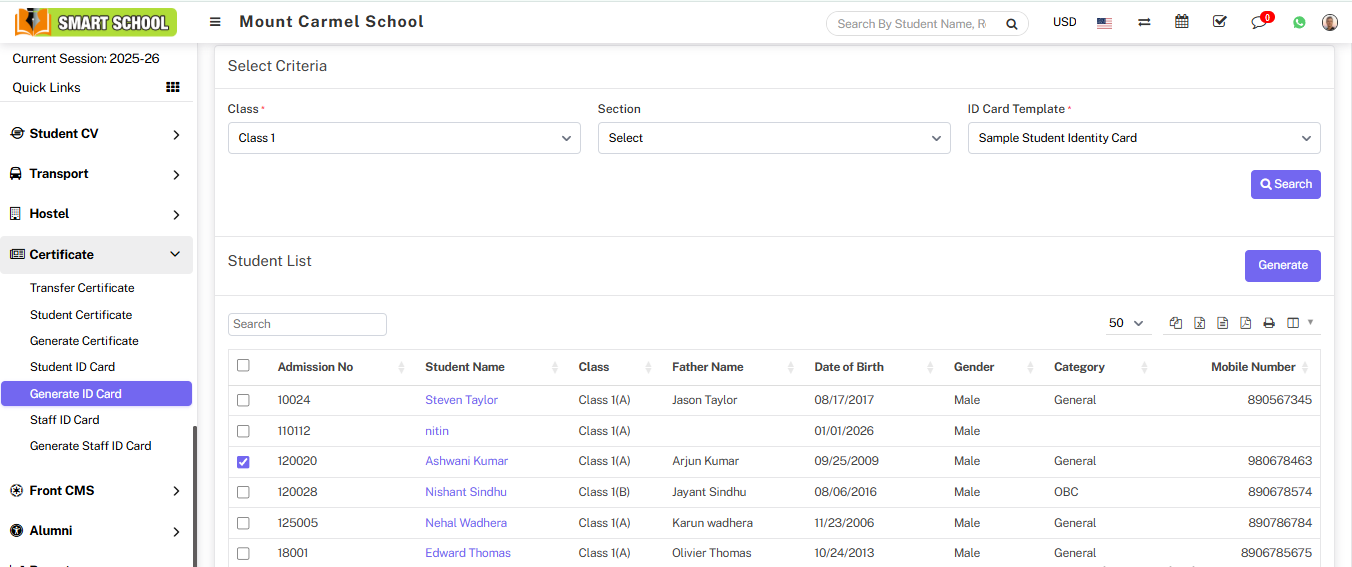Open the Class dropdown
This screenshot has height=567, width=1352.
coord(404,138)
